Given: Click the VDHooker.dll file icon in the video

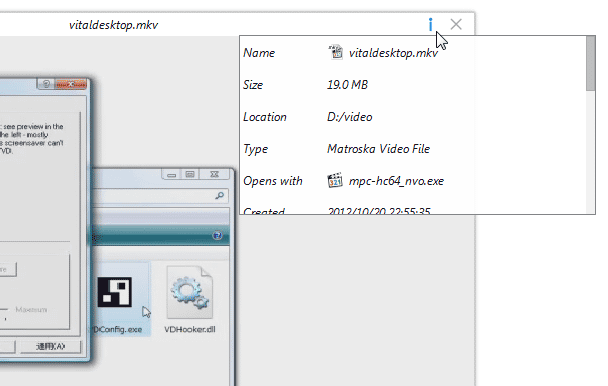Looking at the screenshot, I should [x=190, y=292].
